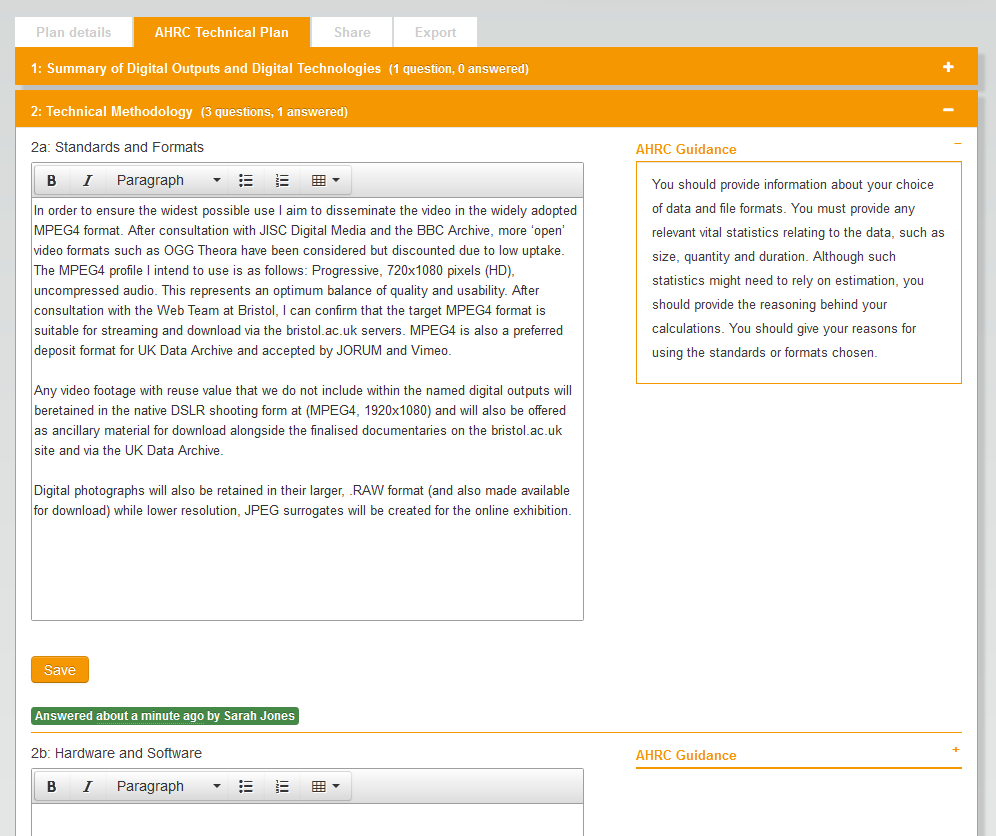Insert bullet list in Standards and Formats editor
Viewport: 996px width, 836px height.
click(246, 181)
